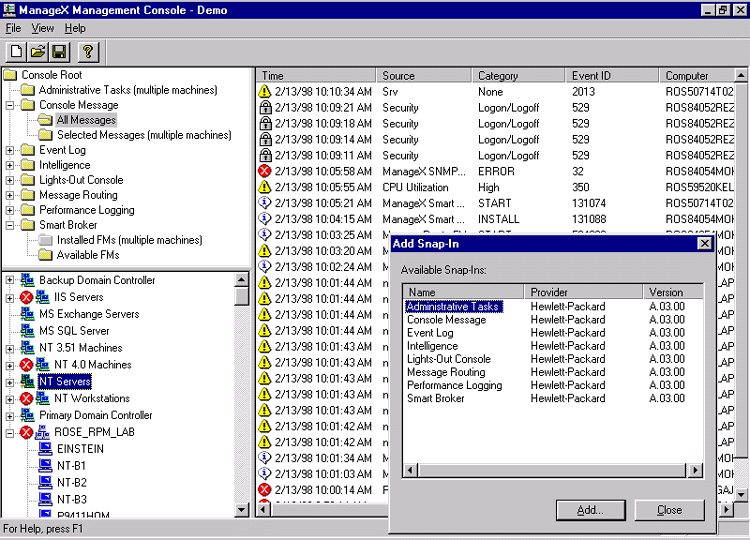Viewport: 750px width, 540px height.
Task: Click the EINSTEIN computer icon
Action: coord(45,449)
